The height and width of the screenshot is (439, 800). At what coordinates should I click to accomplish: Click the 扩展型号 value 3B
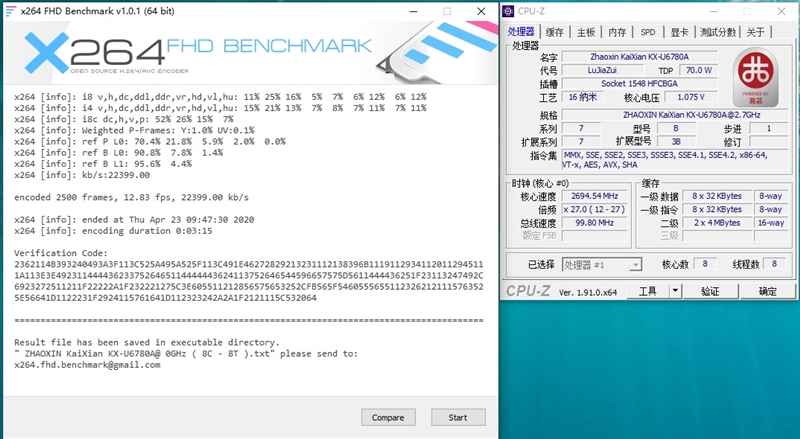pyautogui.click(x=676, y=141)
